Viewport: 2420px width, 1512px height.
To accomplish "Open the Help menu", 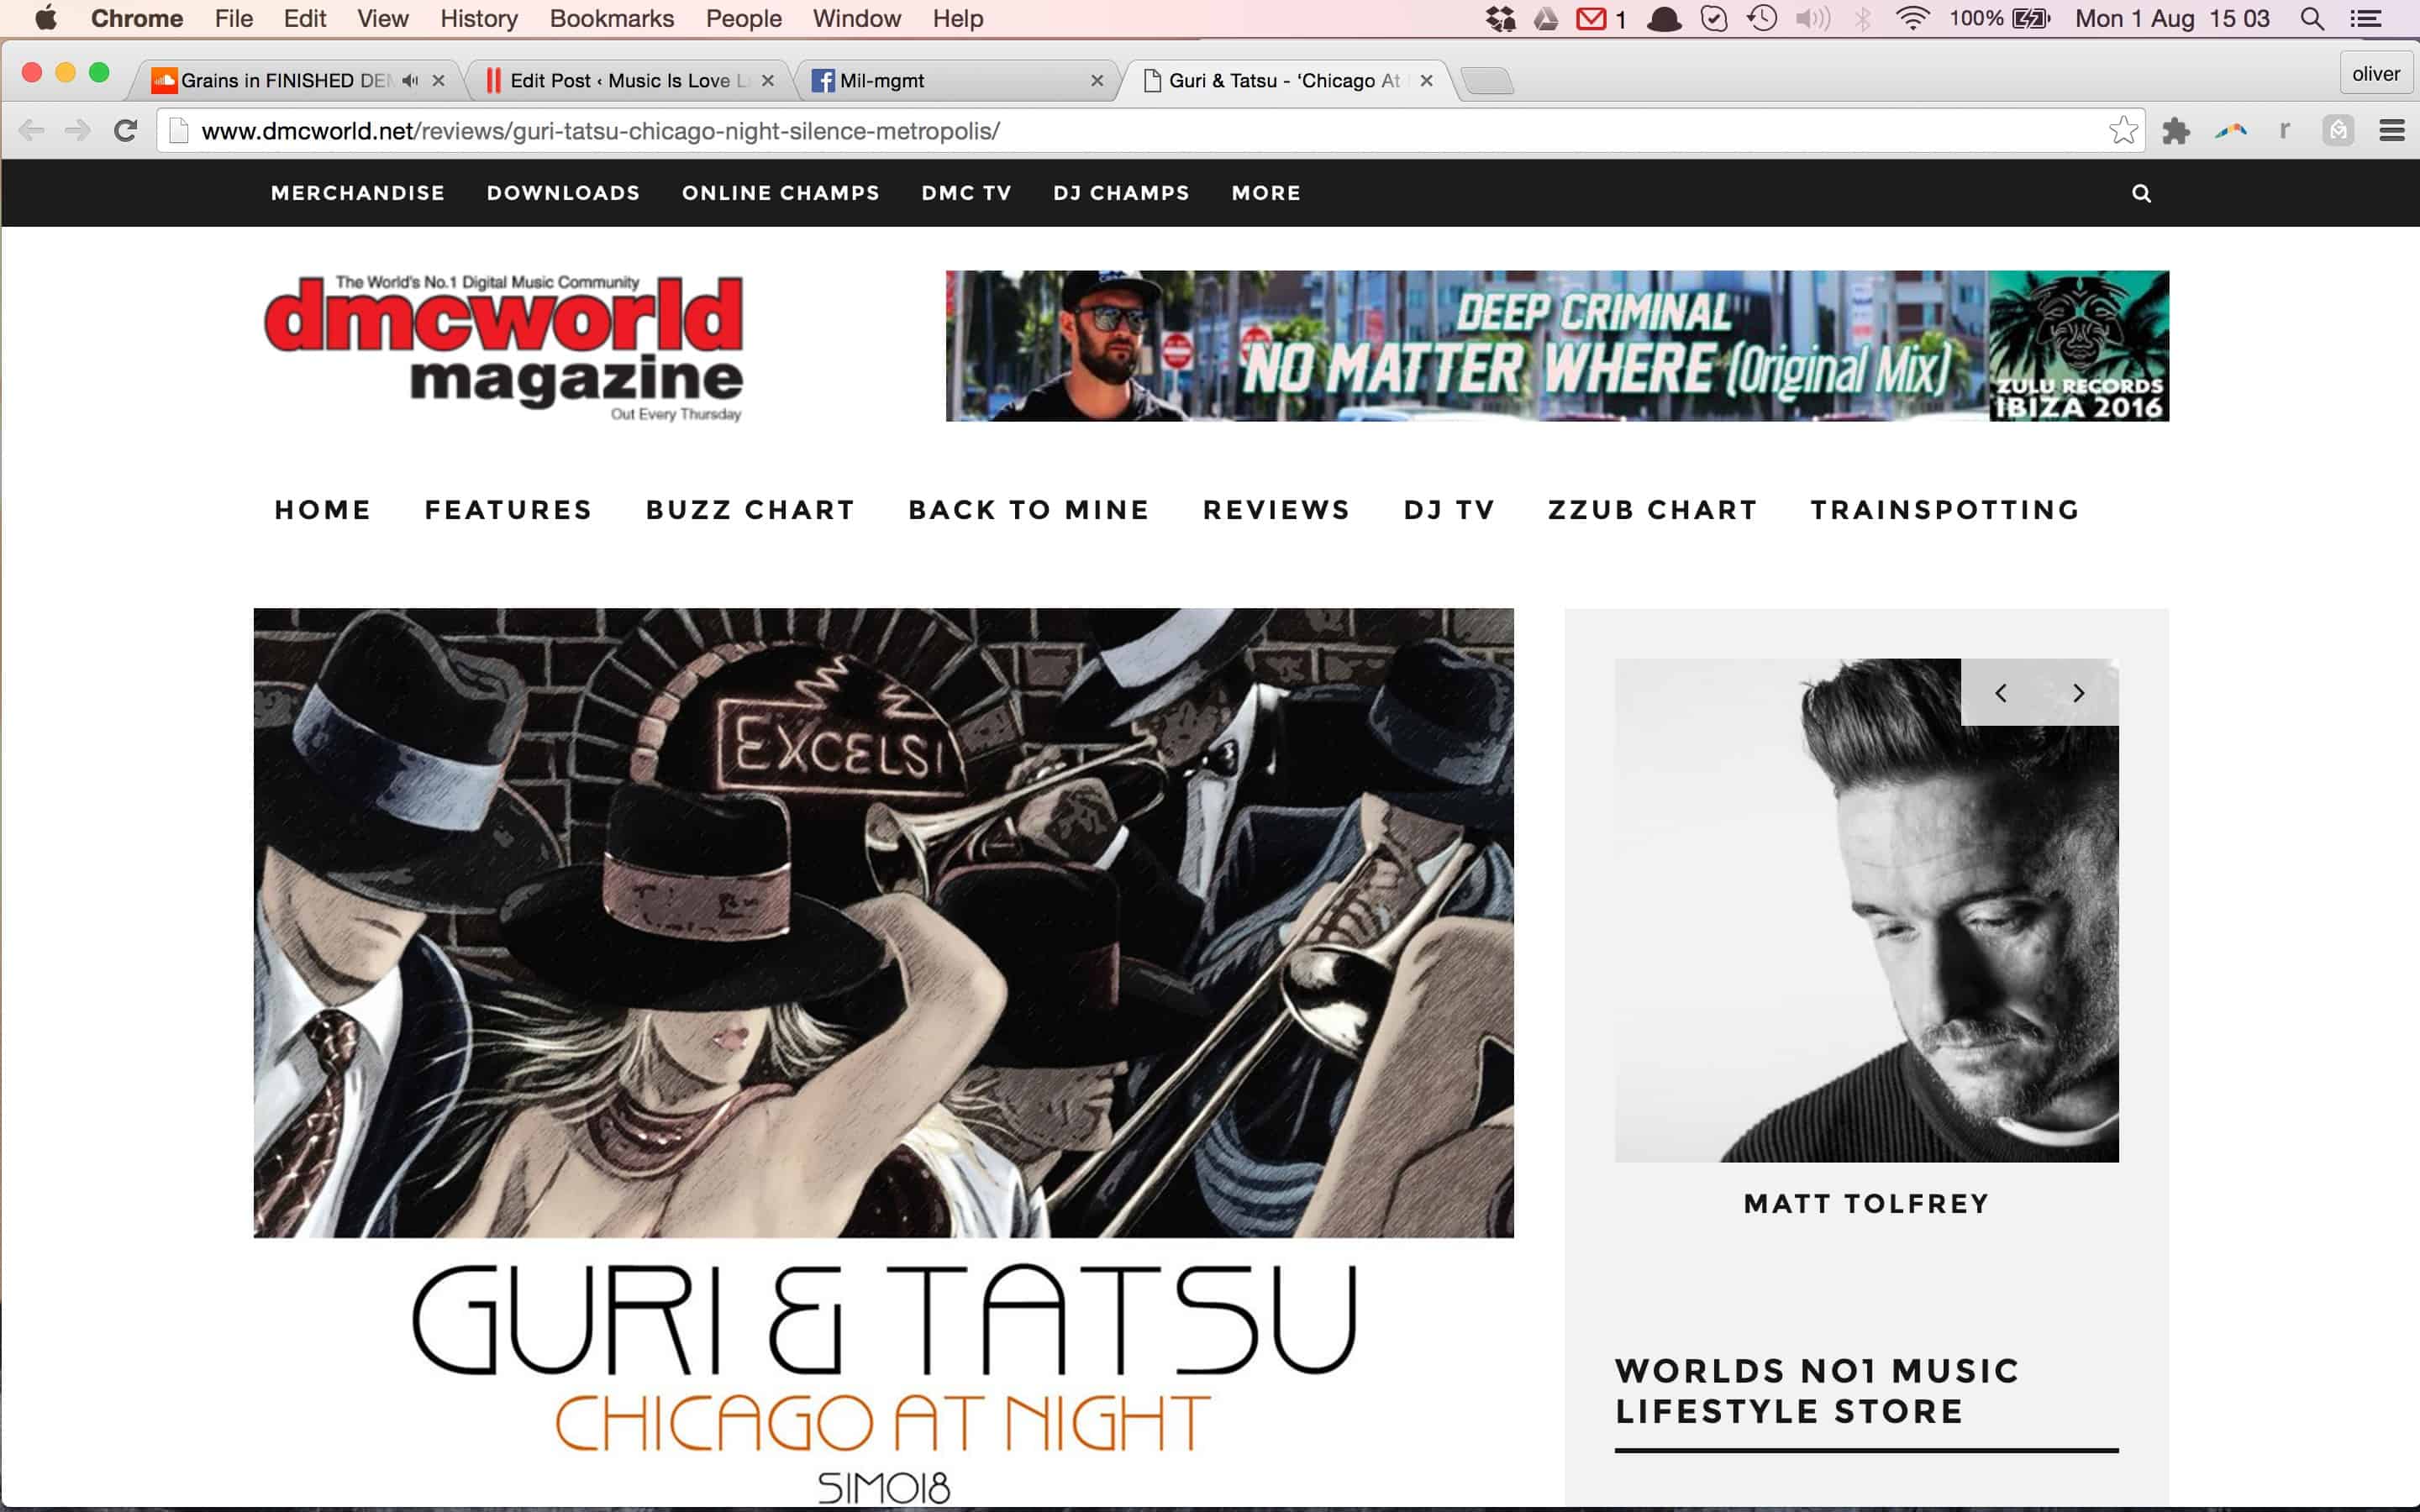I will click(x=958, y=18).
